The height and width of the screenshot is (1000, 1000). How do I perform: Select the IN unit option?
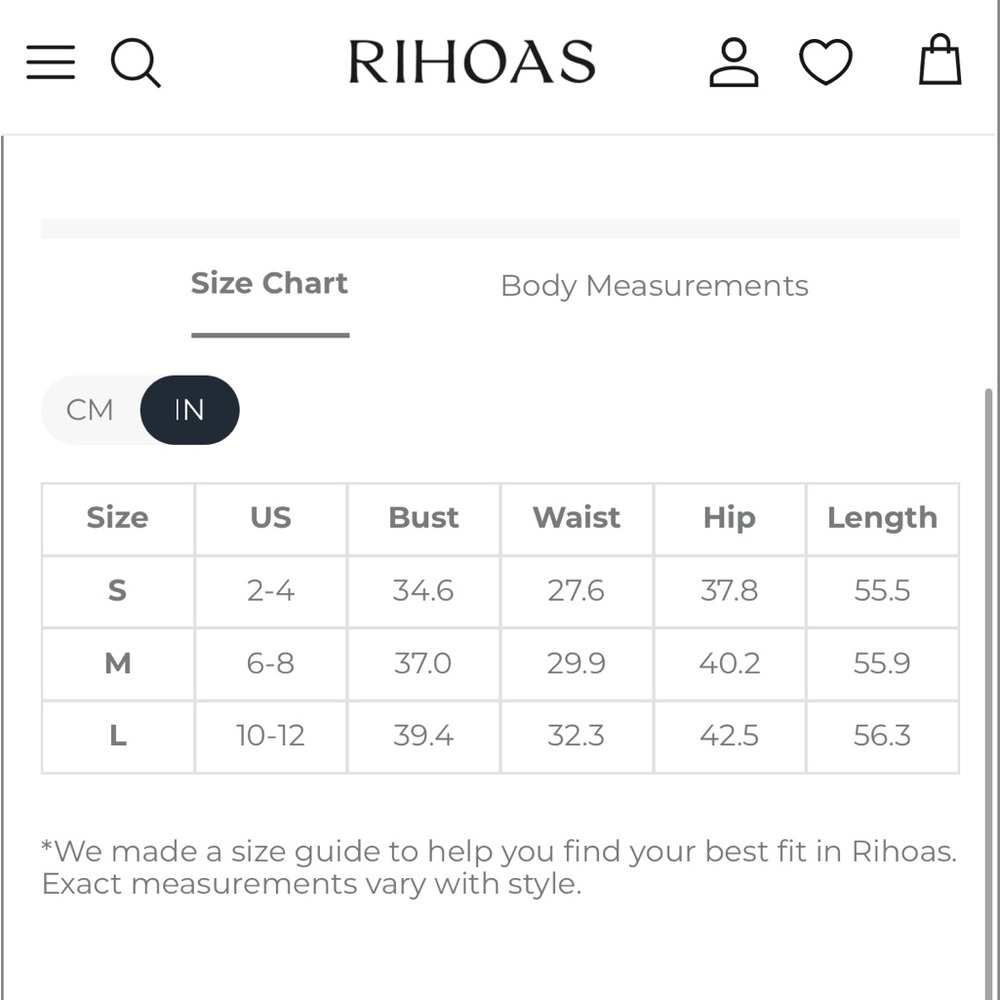pos(189,410)
